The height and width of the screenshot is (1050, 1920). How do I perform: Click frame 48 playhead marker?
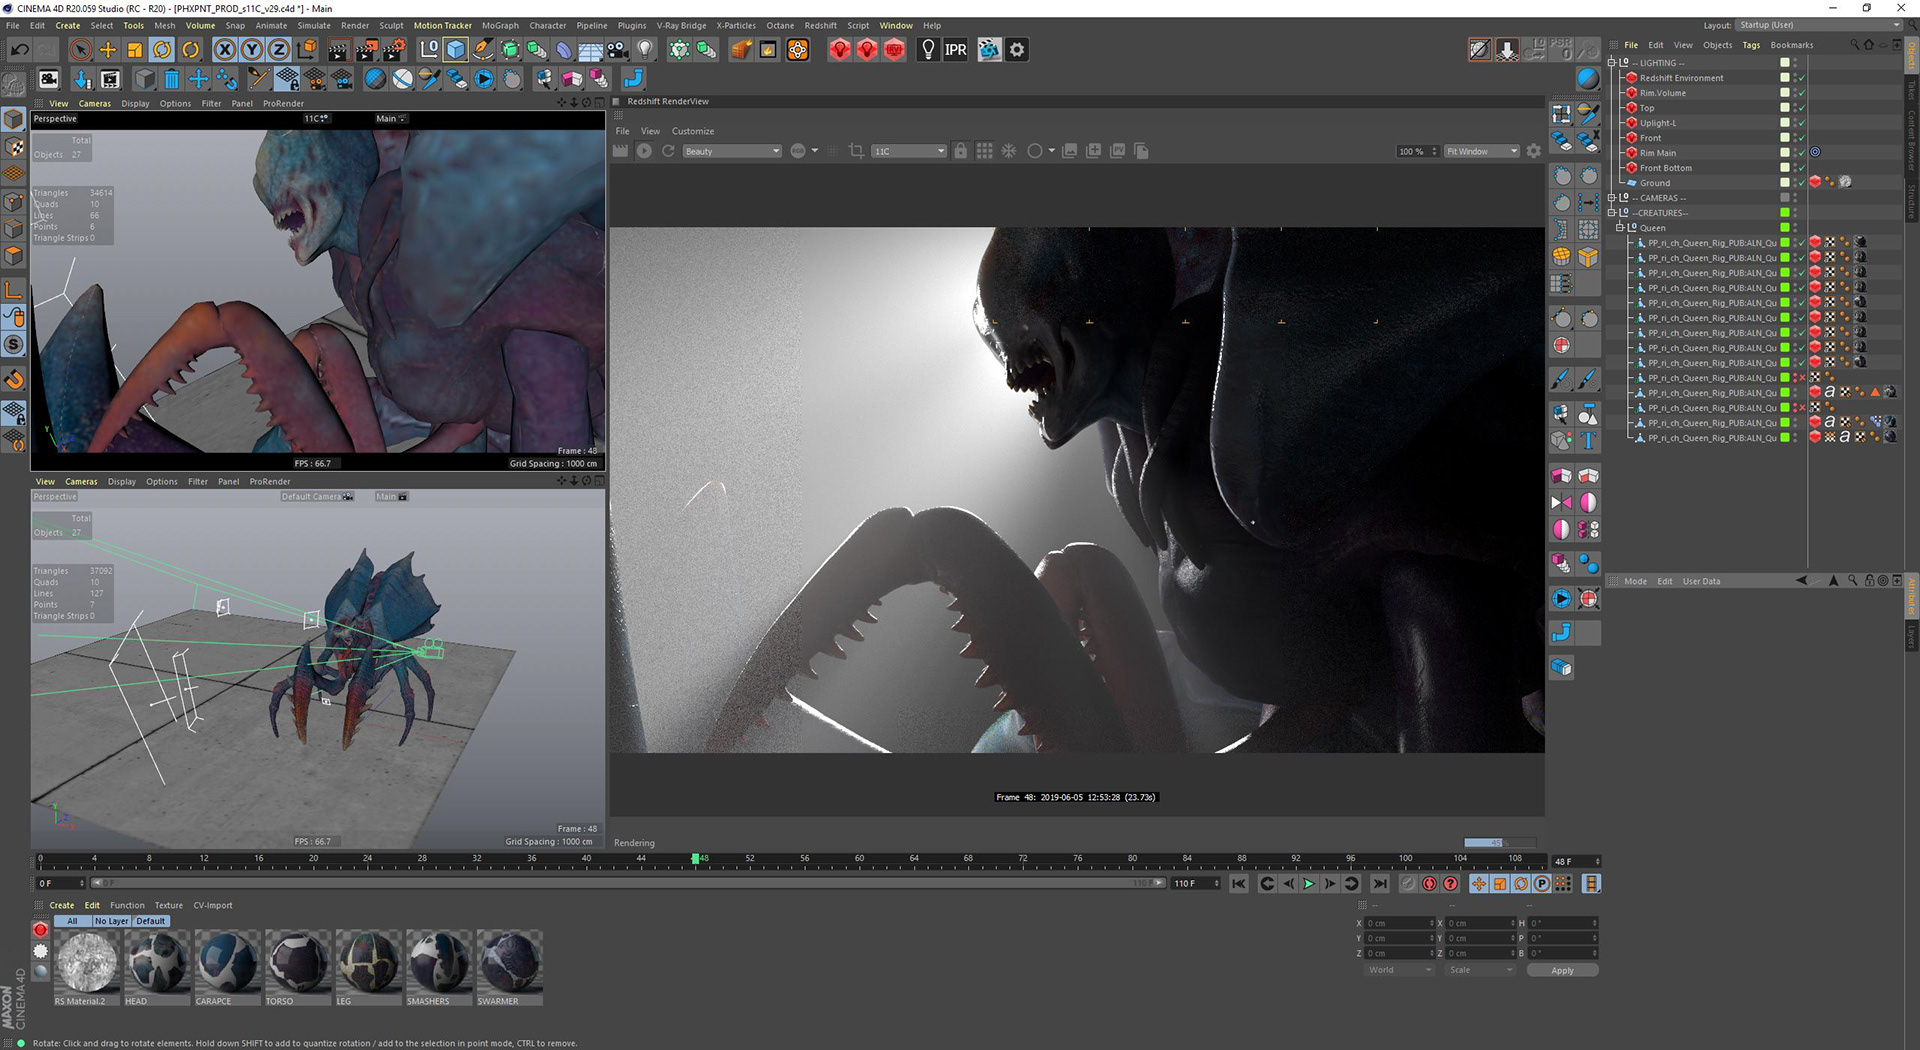tap(695, 859)
